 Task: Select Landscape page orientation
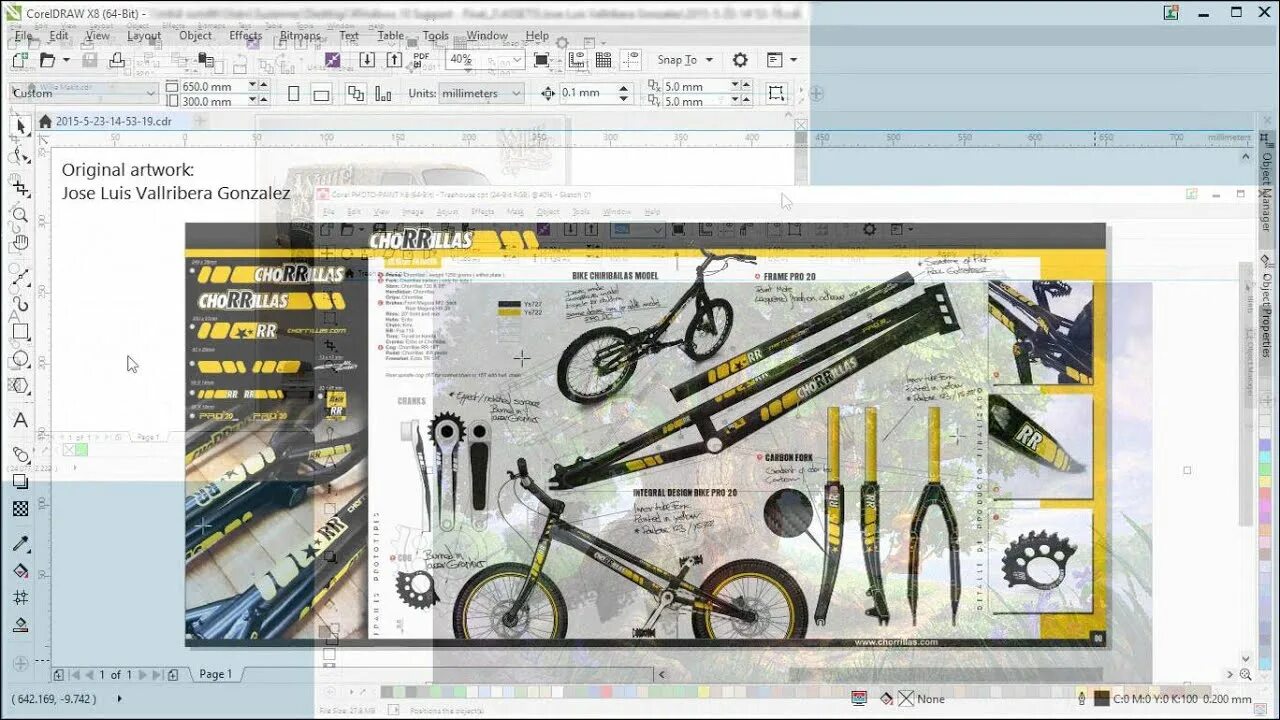[x=321, y=93]
